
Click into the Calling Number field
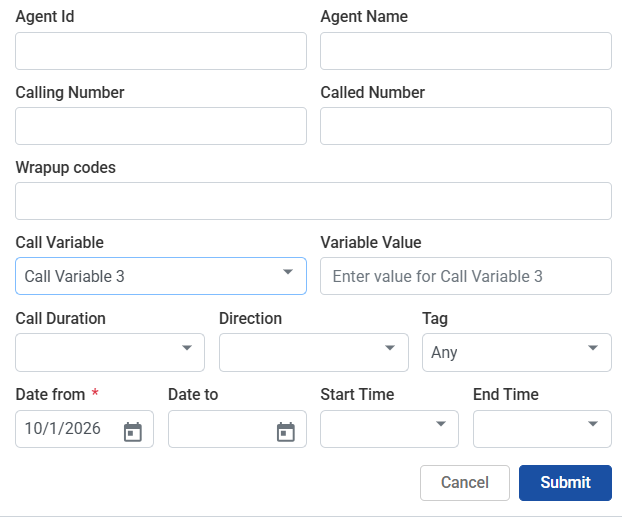point(161,126)
